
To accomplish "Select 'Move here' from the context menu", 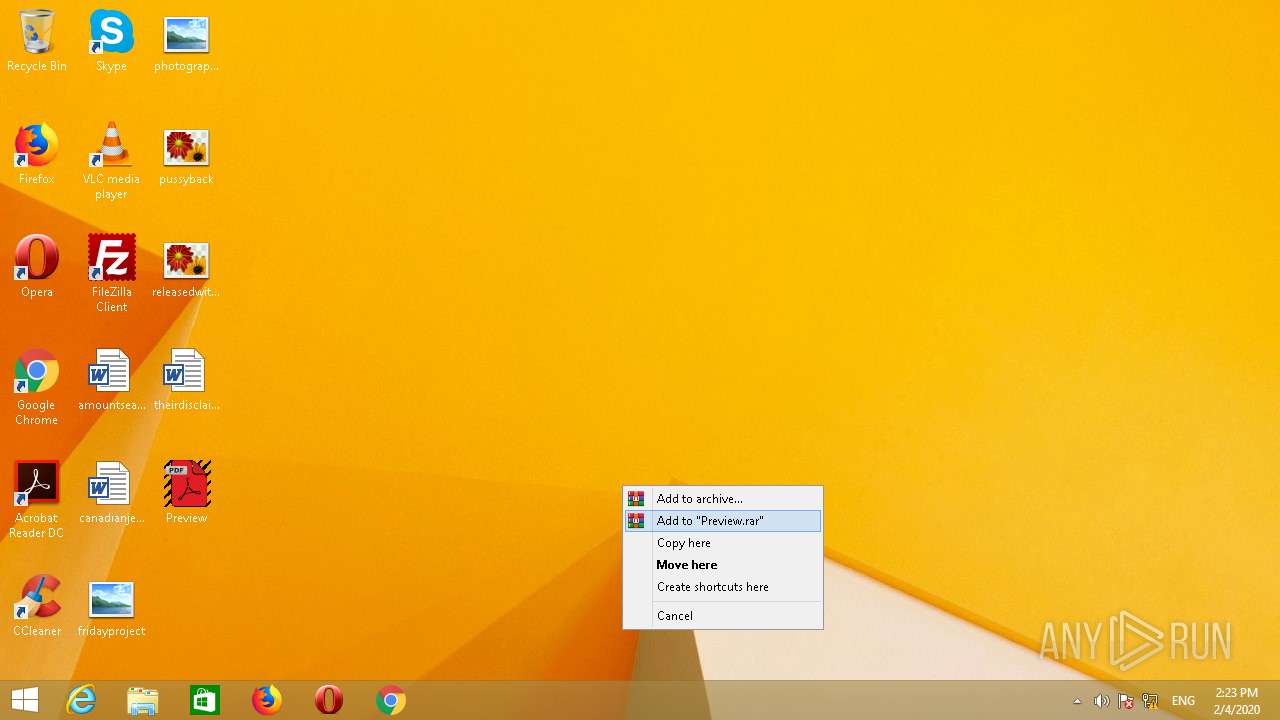I will [722, 565].
